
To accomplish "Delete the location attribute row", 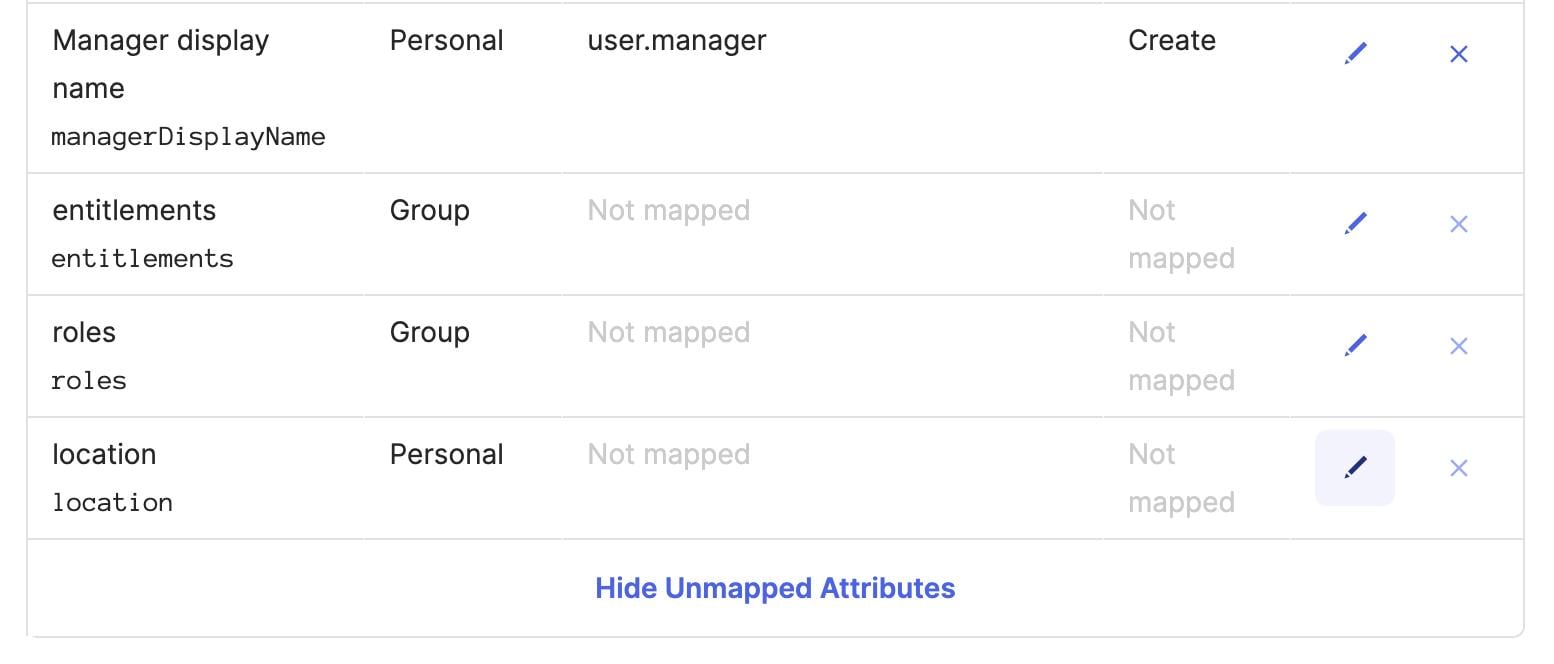I will click(1458, 468).
